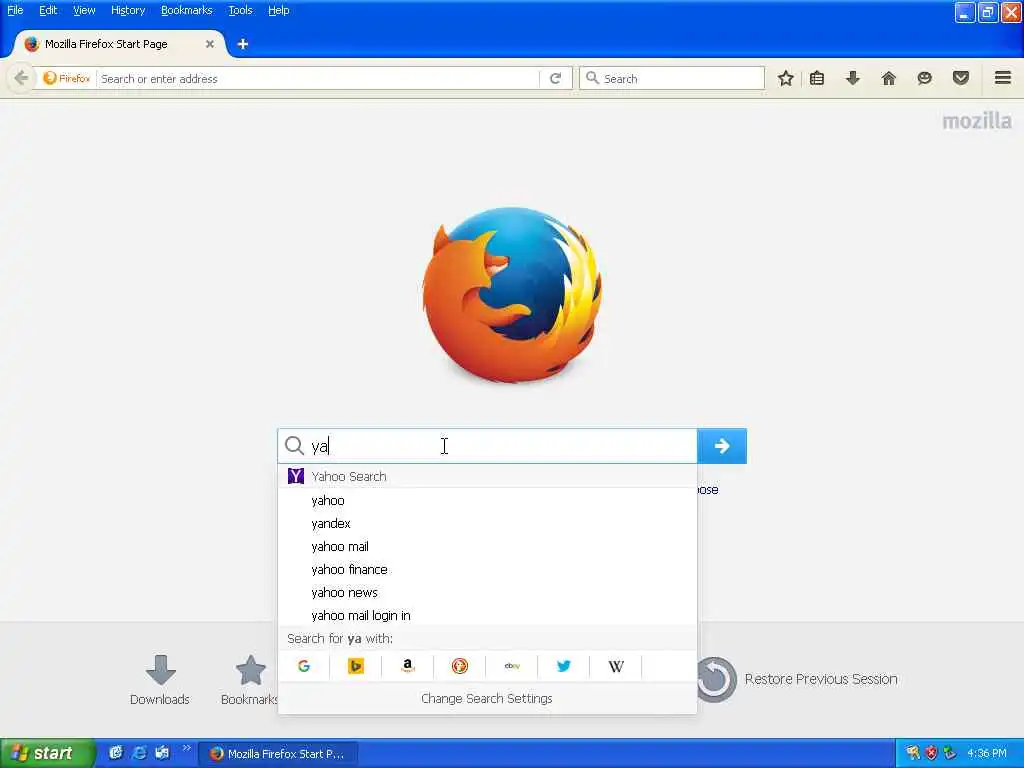This screenshot has height=768, width=1024.
Task: Save to Pocket icon
Action: pyautogui.click(x=960, y=78)
